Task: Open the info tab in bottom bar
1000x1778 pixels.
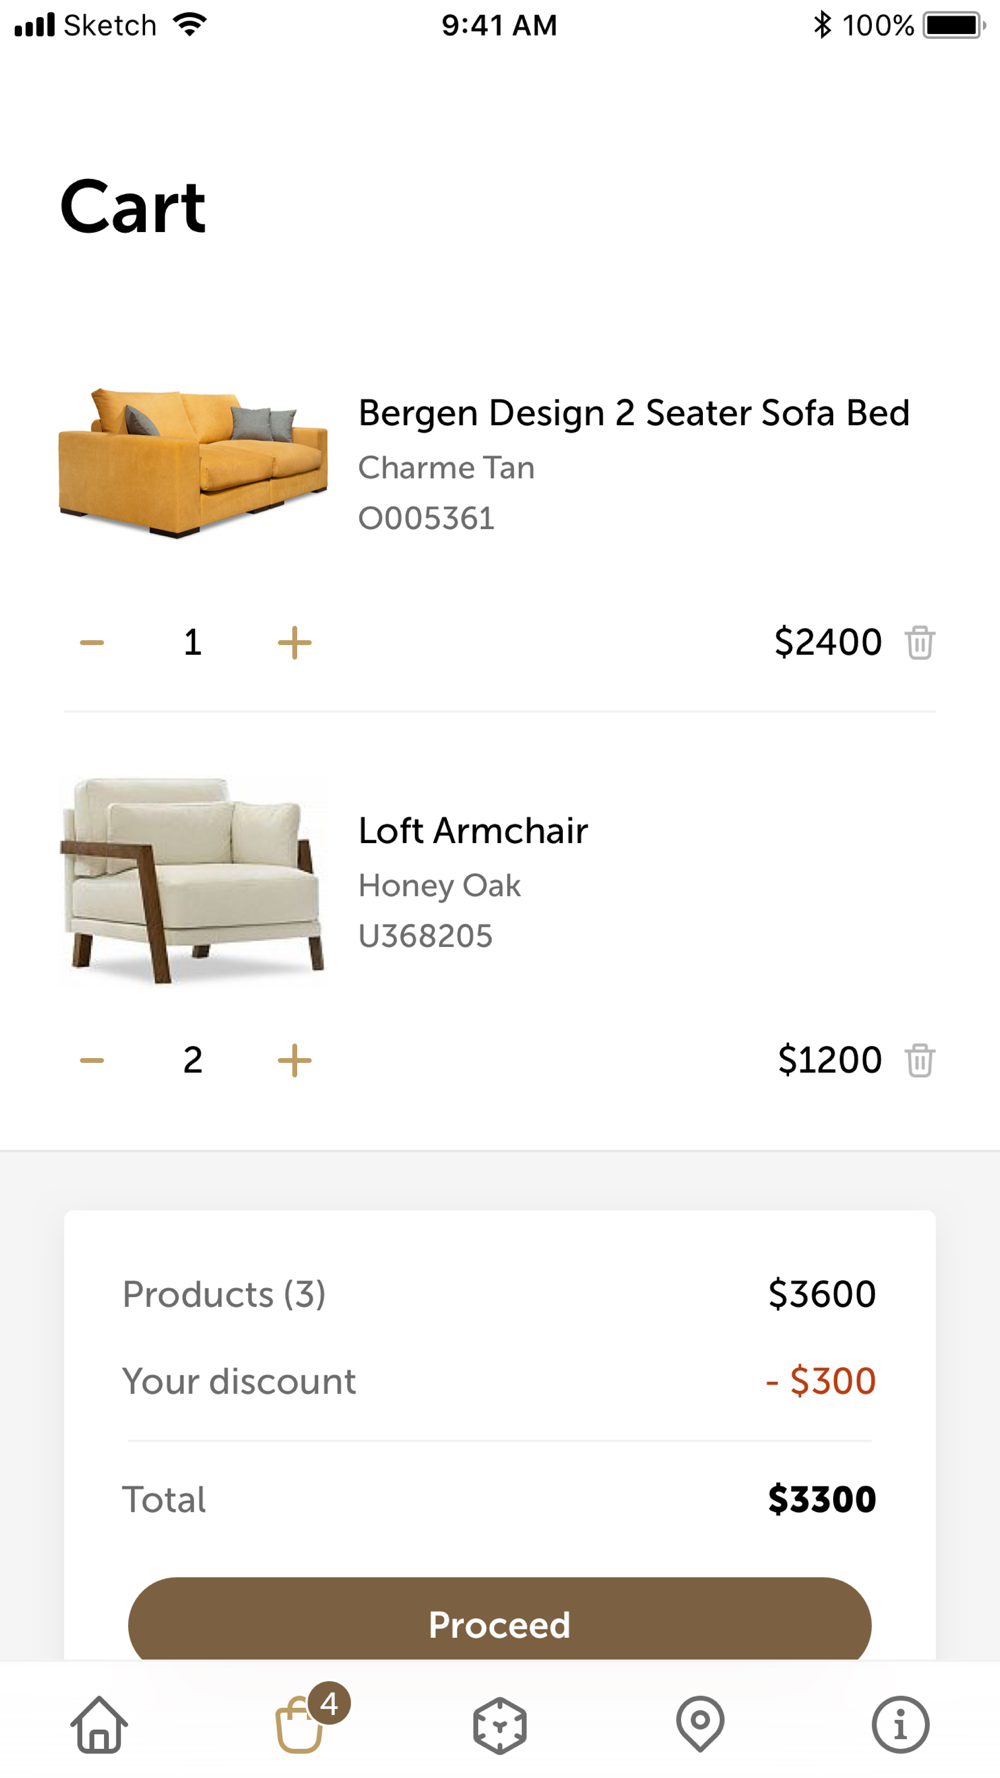Action: tap(900, 1724)
